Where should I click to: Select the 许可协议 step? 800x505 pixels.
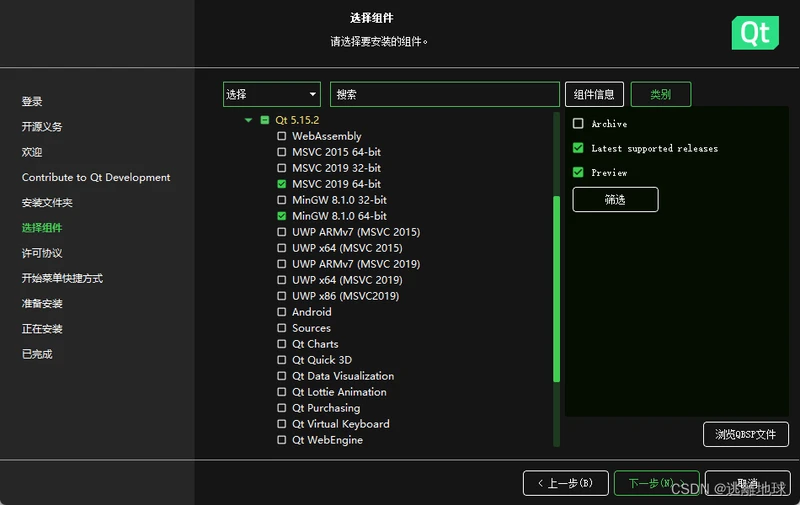(42, 253)
